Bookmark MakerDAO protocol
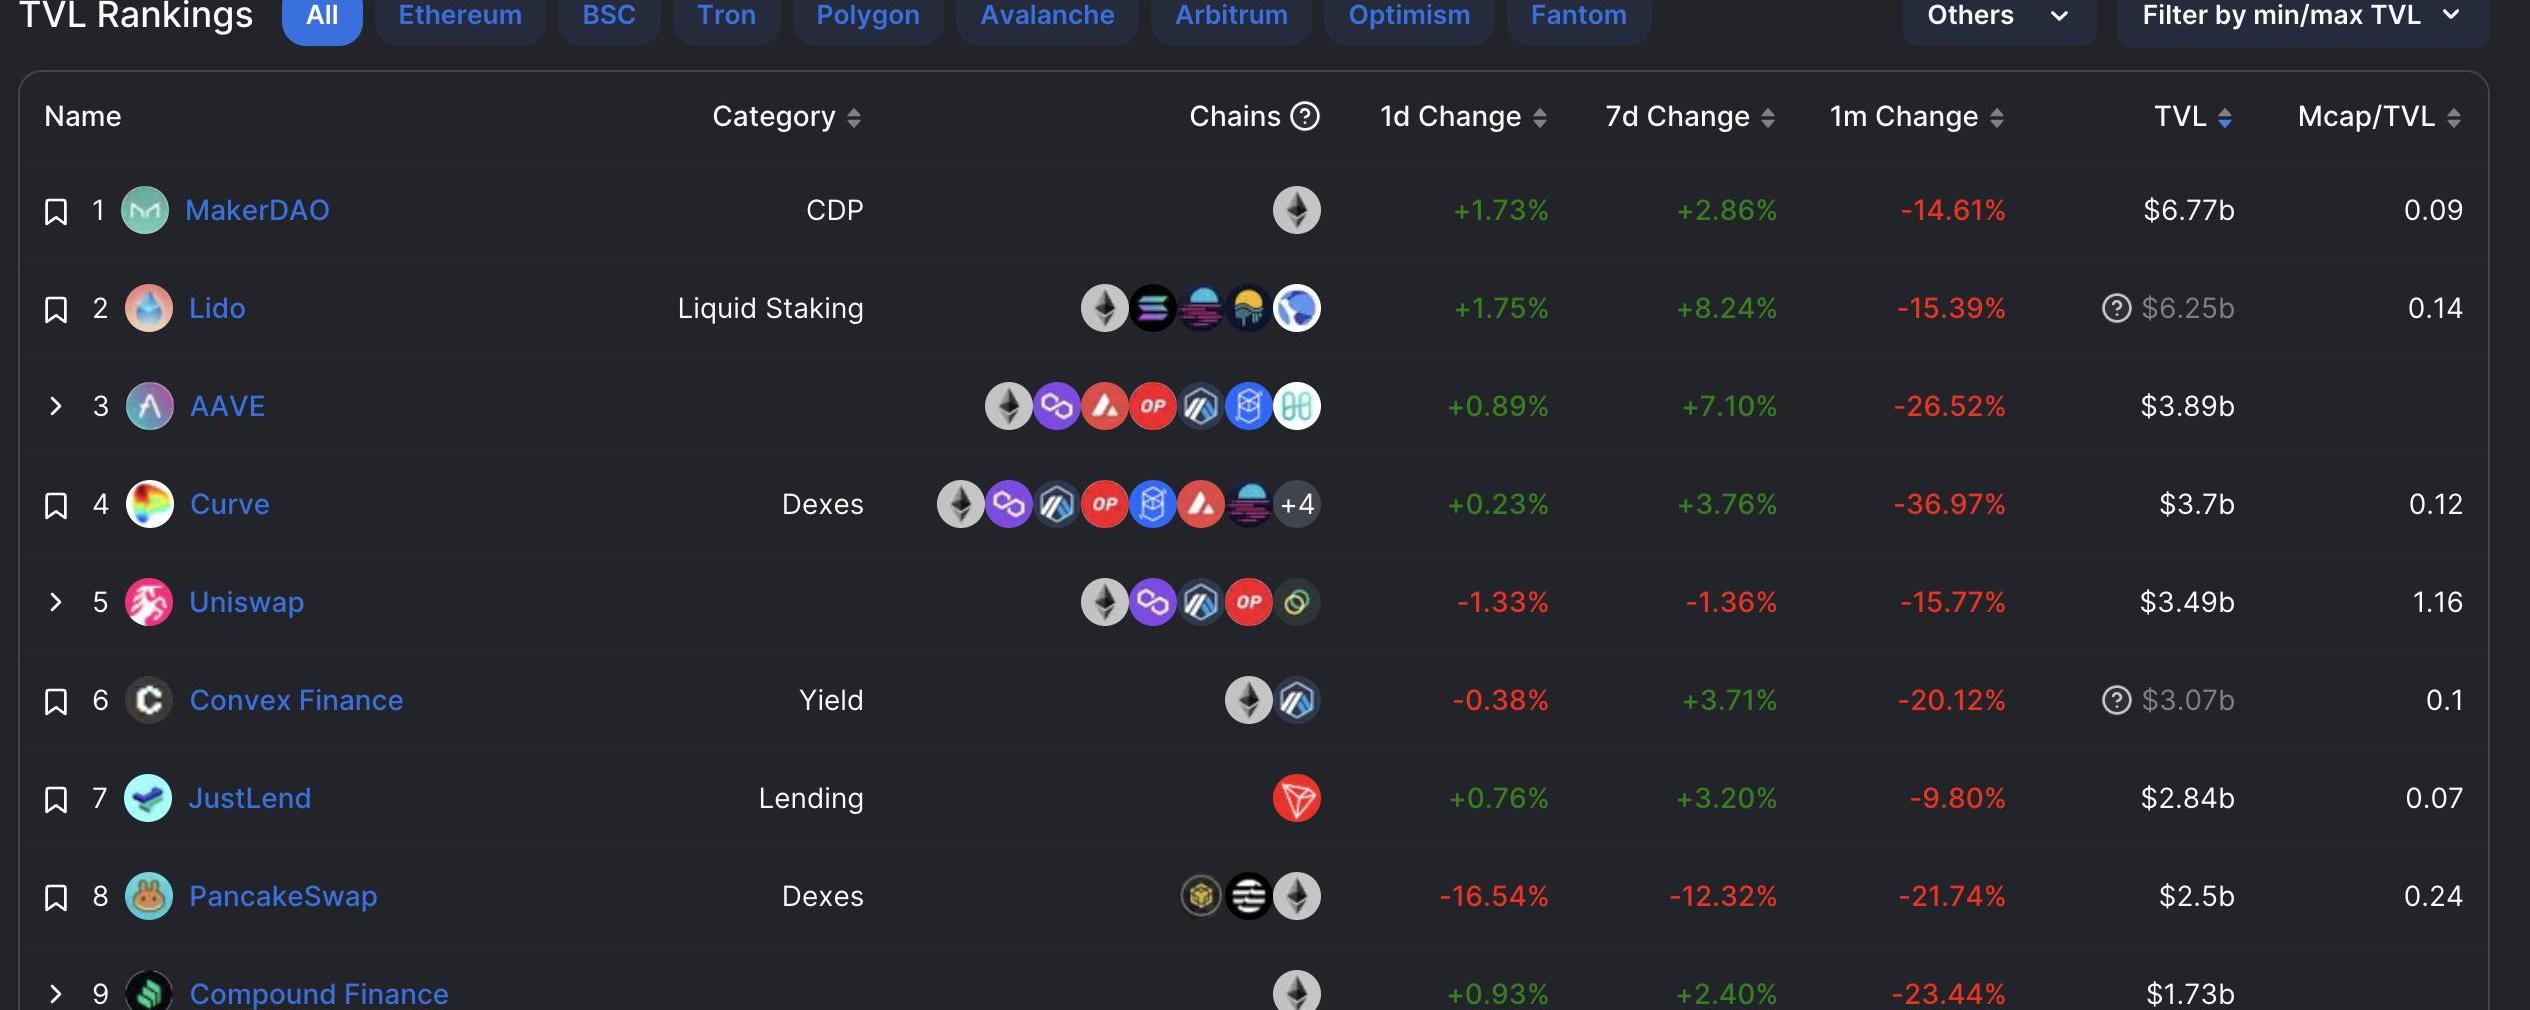Image resolution: width=2530 pixels, height=1010 pixels. (x=56, y=211)
